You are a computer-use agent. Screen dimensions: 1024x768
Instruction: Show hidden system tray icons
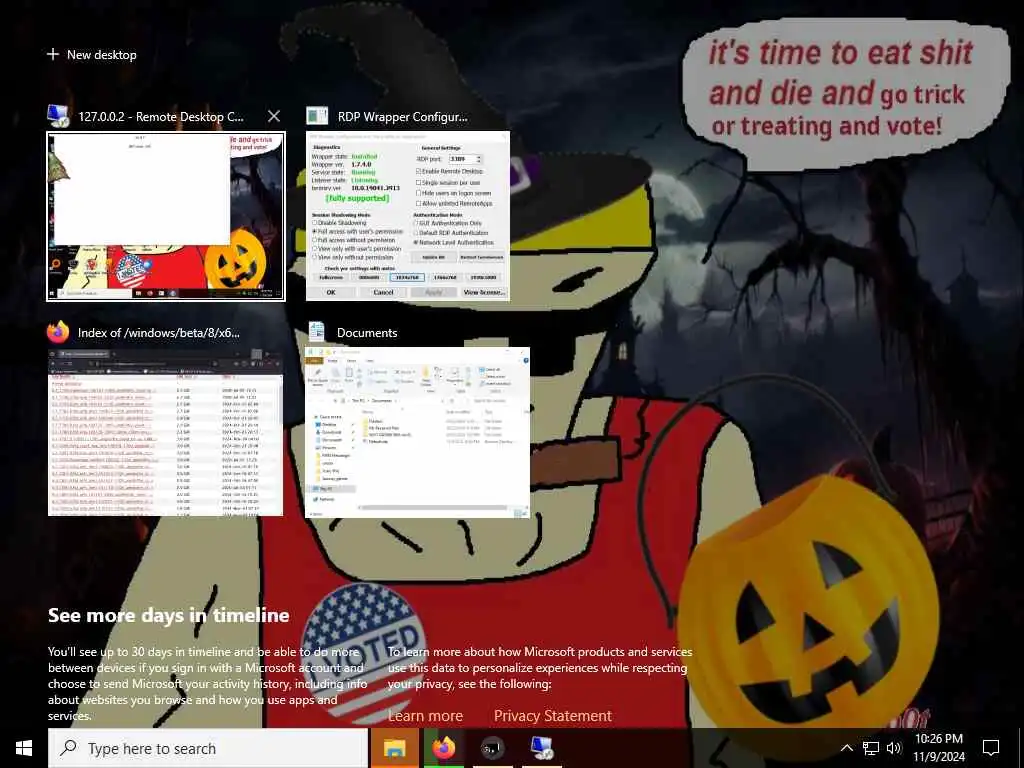[846, 748]
